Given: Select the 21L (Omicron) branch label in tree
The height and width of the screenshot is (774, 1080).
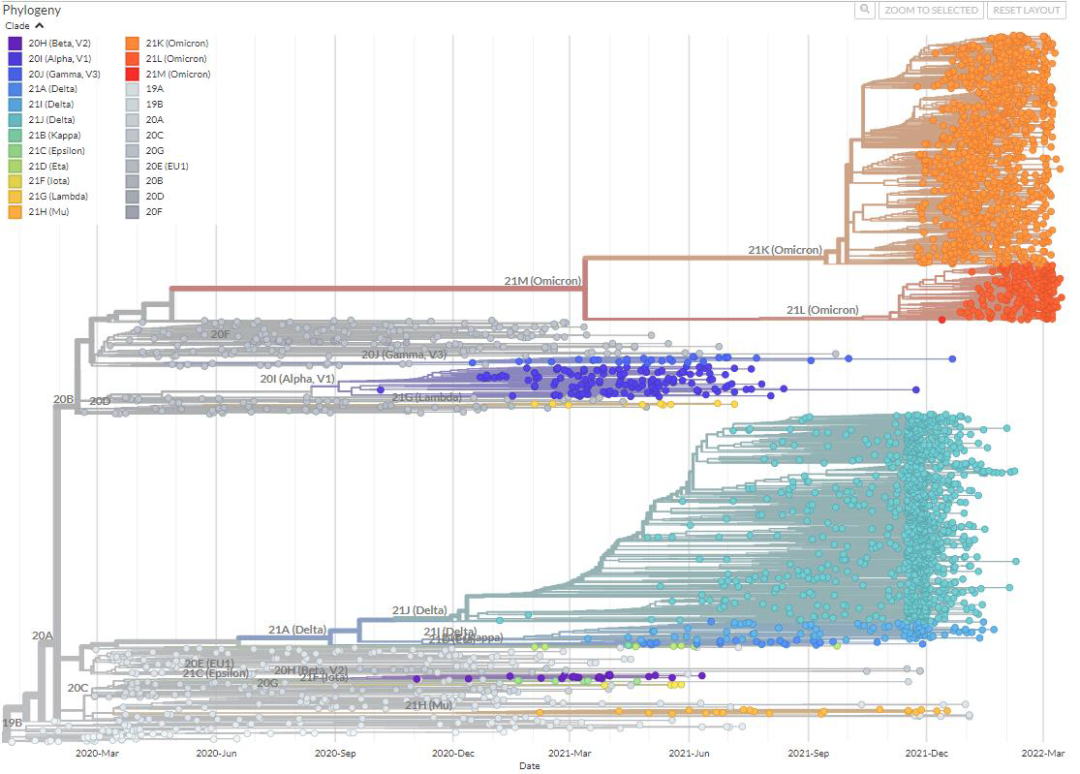Looking at the screenshot, I should (x=822, y=310).
